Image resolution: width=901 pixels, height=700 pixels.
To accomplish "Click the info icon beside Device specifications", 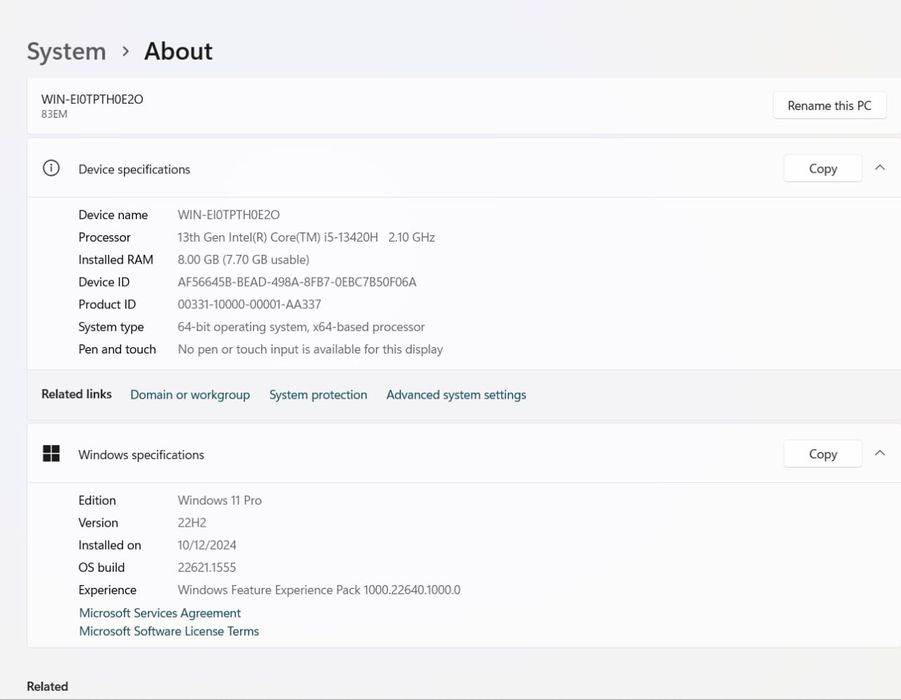I will (x=51, y=168).
